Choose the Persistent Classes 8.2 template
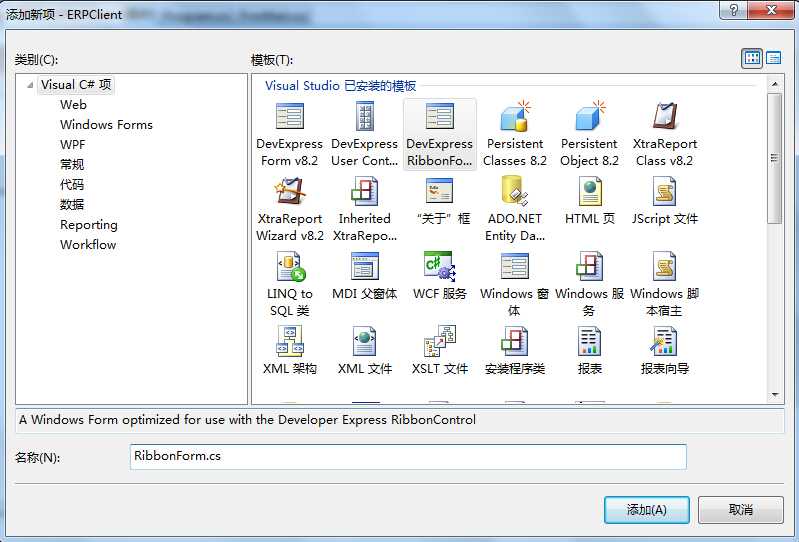The width and height of the screenshot is (799, 542). coord(515,135)
